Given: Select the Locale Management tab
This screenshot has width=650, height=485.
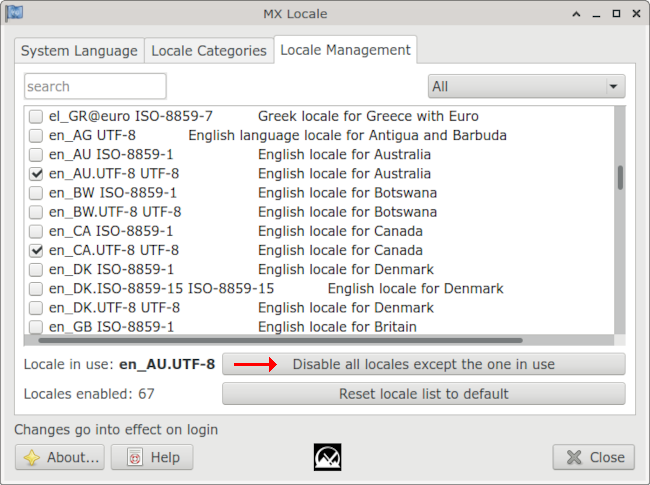Looking at the screenshot, I should (x=345, y=50).
